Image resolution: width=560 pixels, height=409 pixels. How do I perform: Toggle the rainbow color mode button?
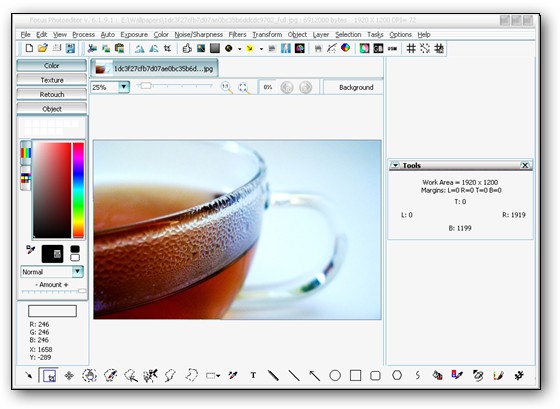point(26,153)
